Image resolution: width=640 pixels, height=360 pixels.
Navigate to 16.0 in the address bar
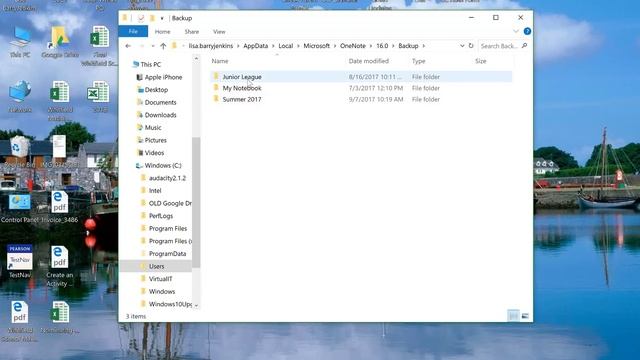coord(382,46)
